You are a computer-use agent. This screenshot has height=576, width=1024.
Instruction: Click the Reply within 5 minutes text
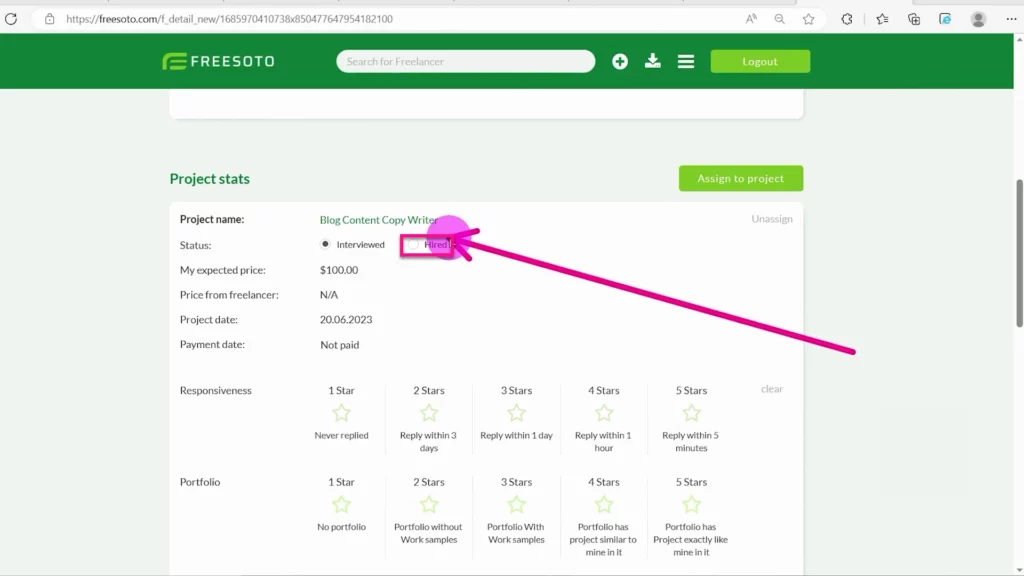[x=691, y=441]
